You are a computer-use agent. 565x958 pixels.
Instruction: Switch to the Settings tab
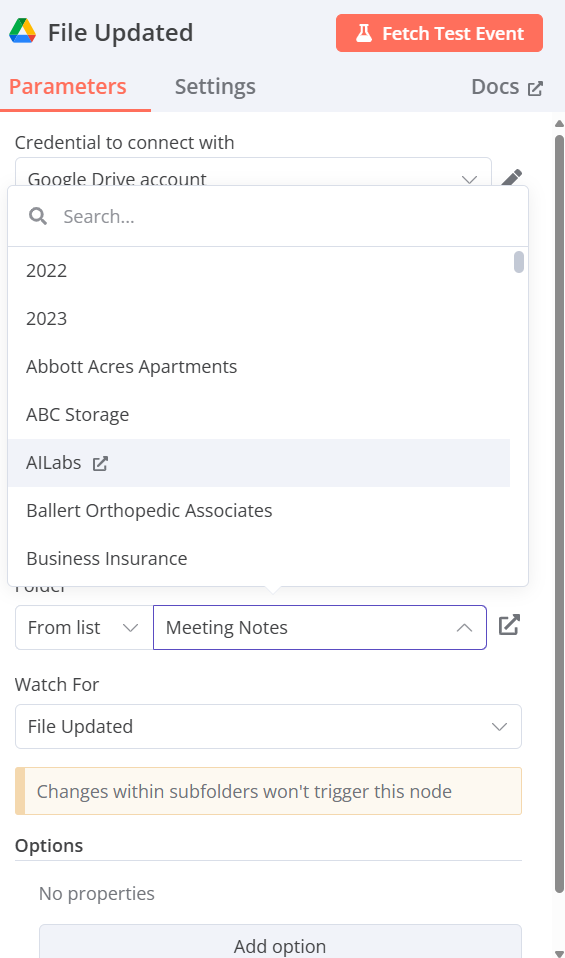tap(215, 87)
